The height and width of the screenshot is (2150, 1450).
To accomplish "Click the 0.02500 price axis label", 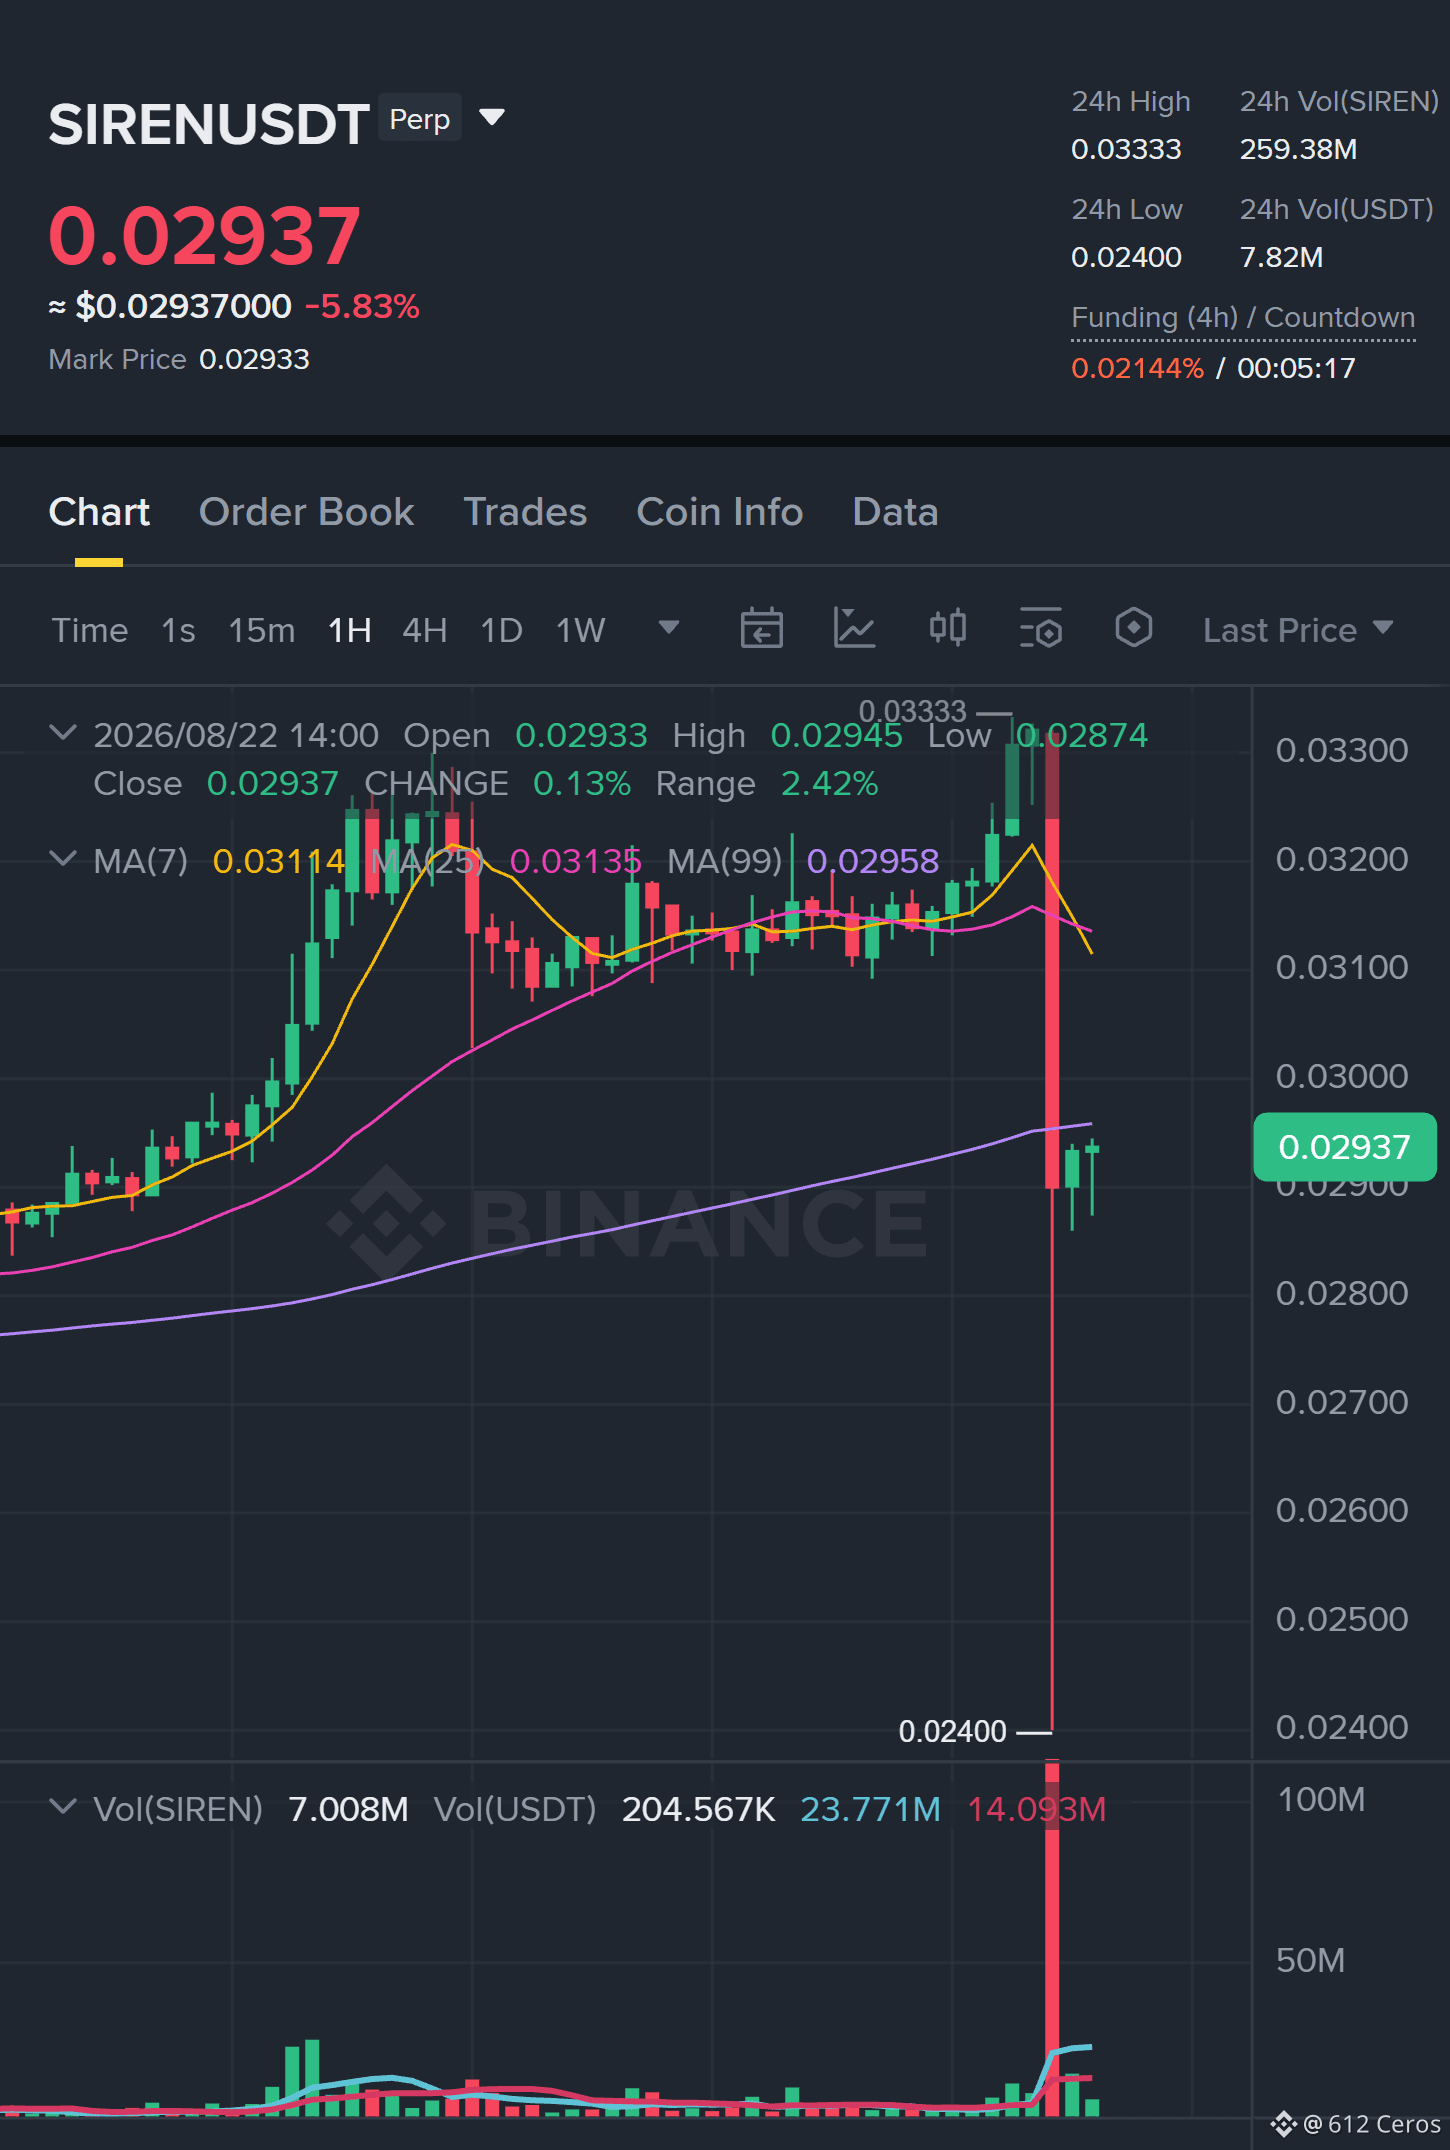I will (1342, 1619).
